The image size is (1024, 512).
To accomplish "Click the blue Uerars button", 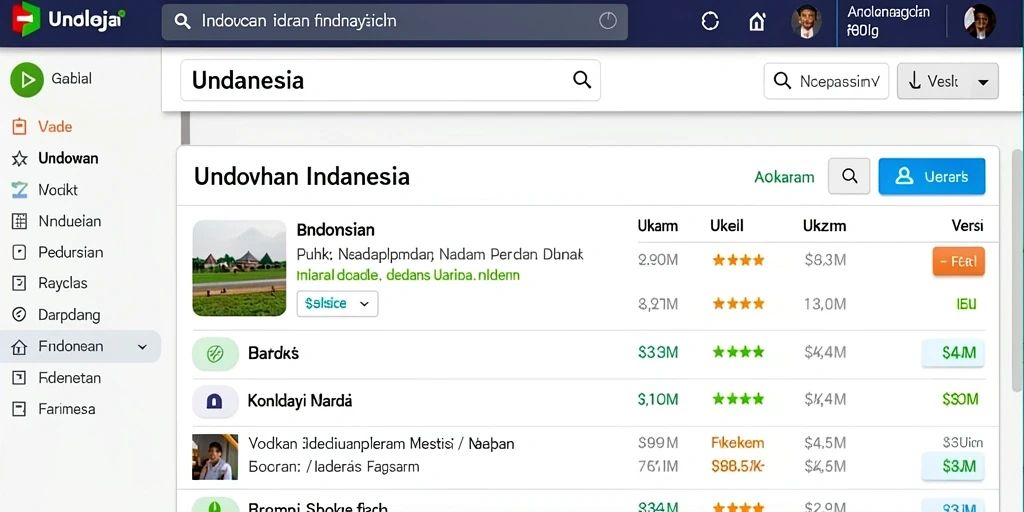I will (x=932, y=176).
